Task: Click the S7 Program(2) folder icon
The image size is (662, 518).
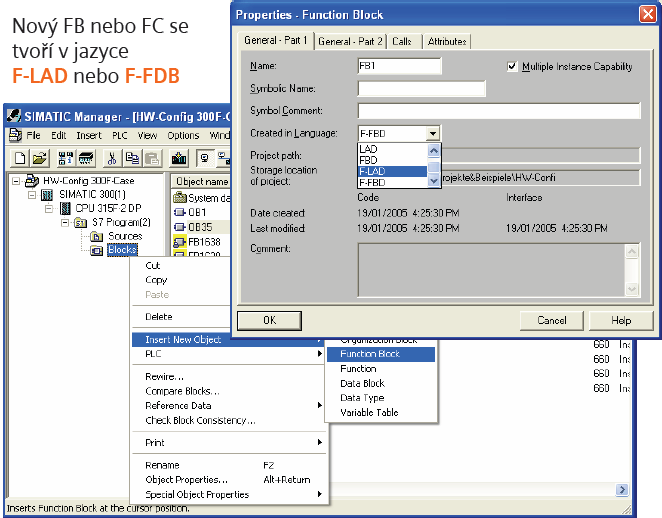Action: (80, 222)
